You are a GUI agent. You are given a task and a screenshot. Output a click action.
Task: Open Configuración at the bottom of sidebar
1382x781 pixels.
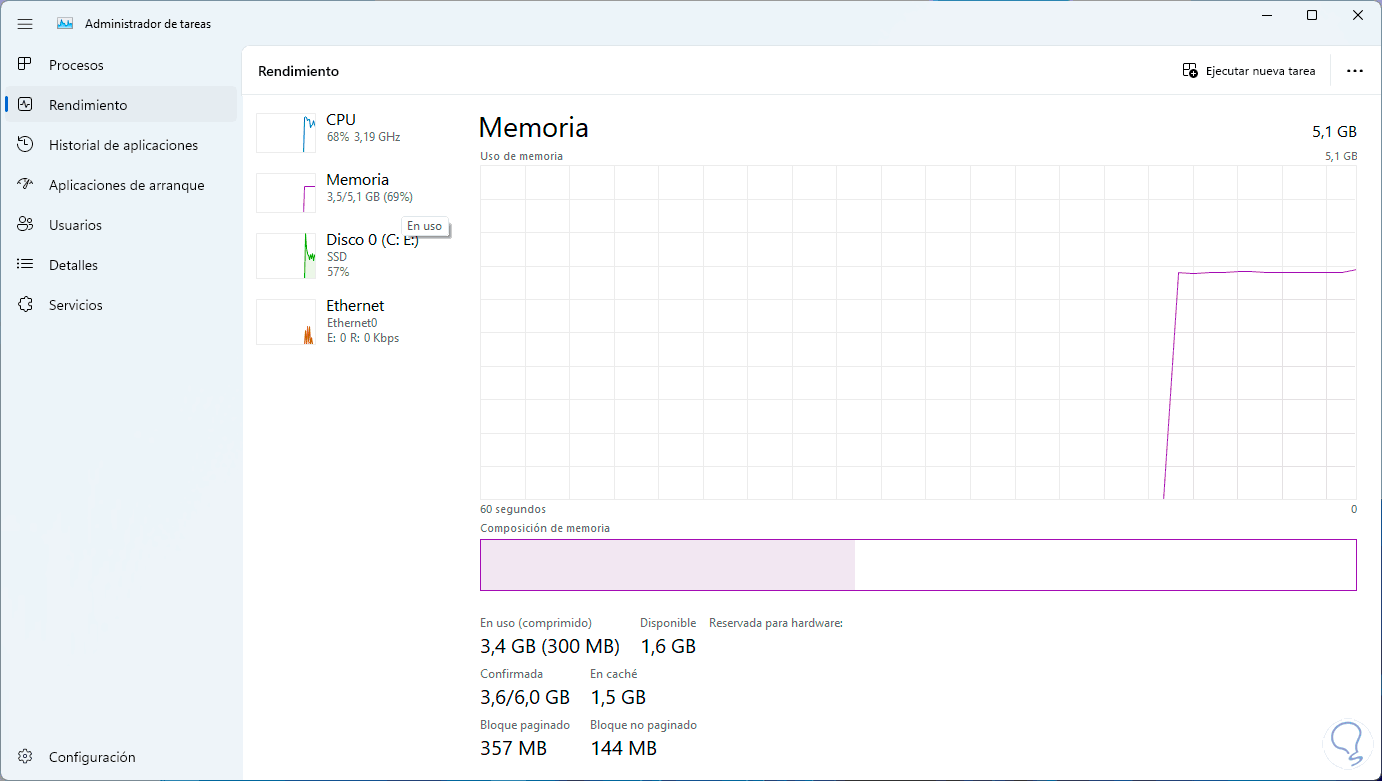click(x=121, y=757)
